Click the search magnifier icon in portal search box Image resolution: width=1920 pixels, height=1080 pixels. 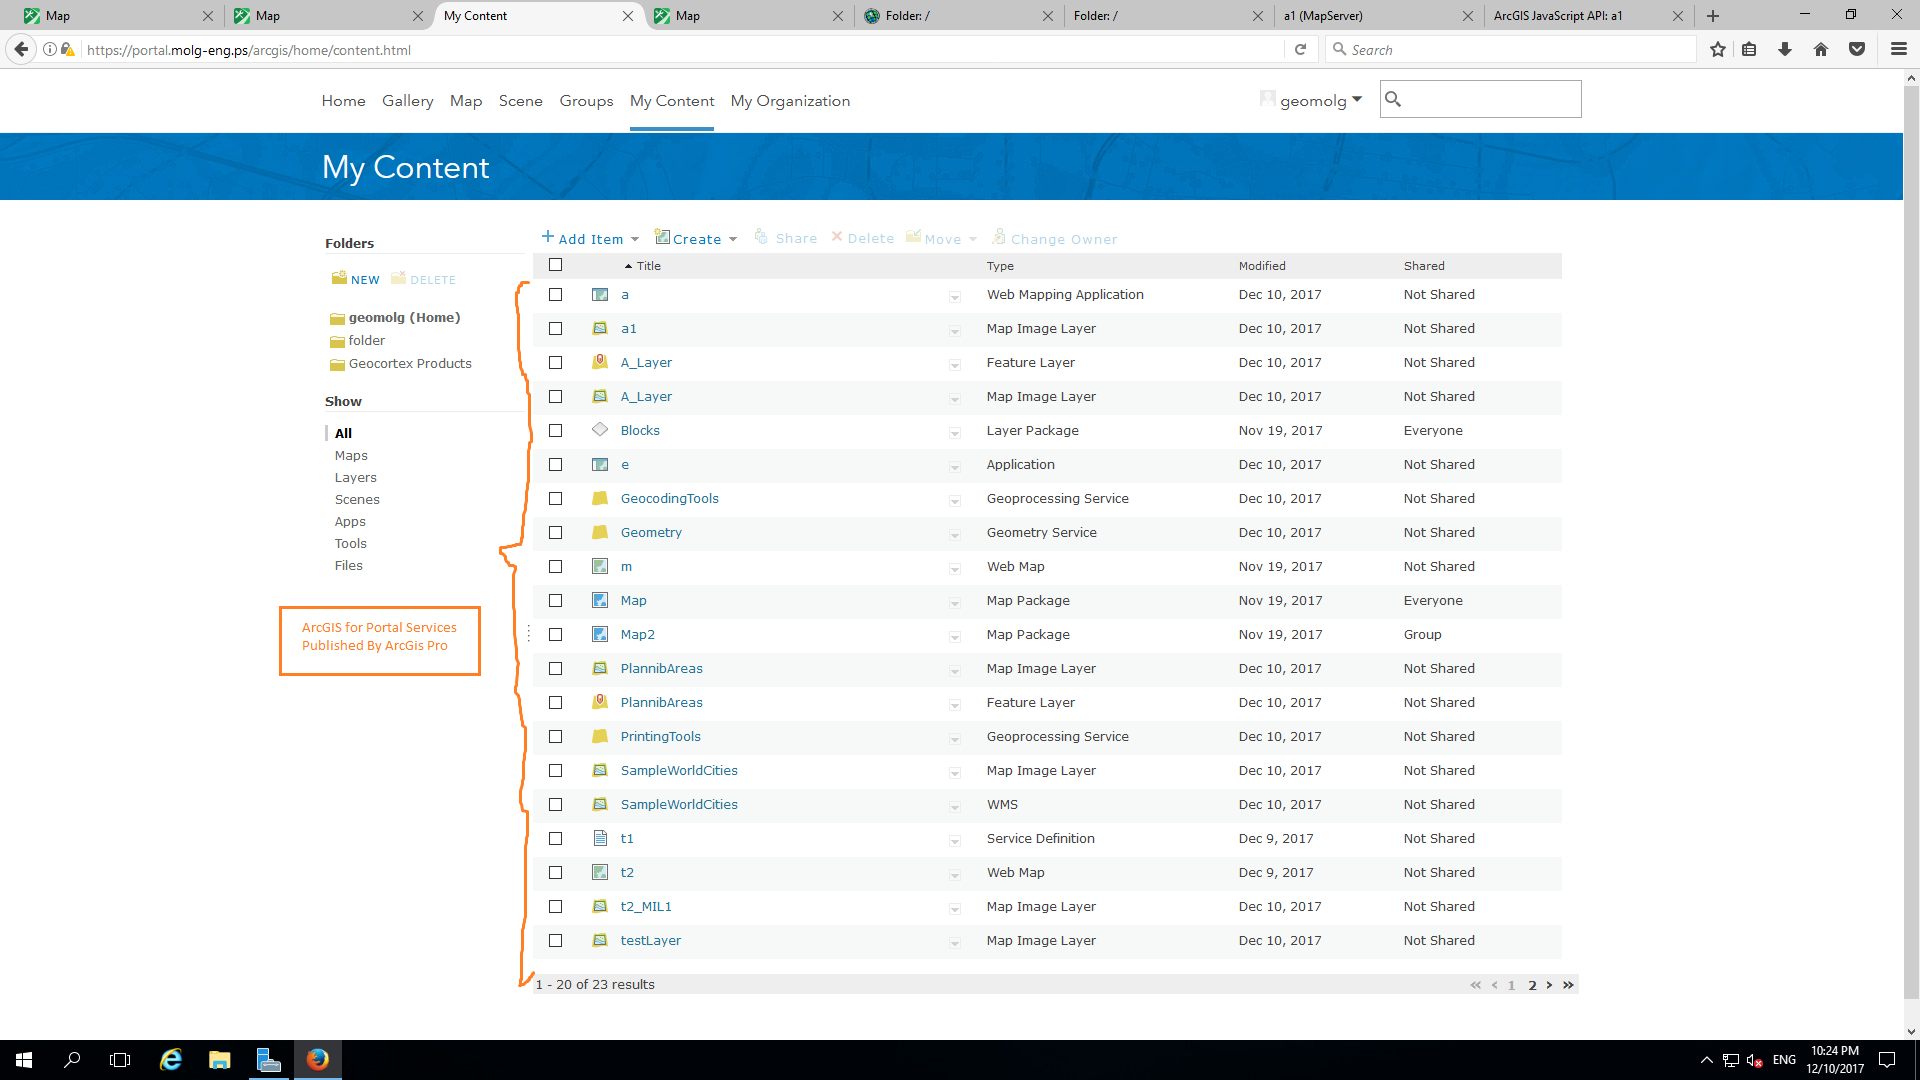point(1393,99)
